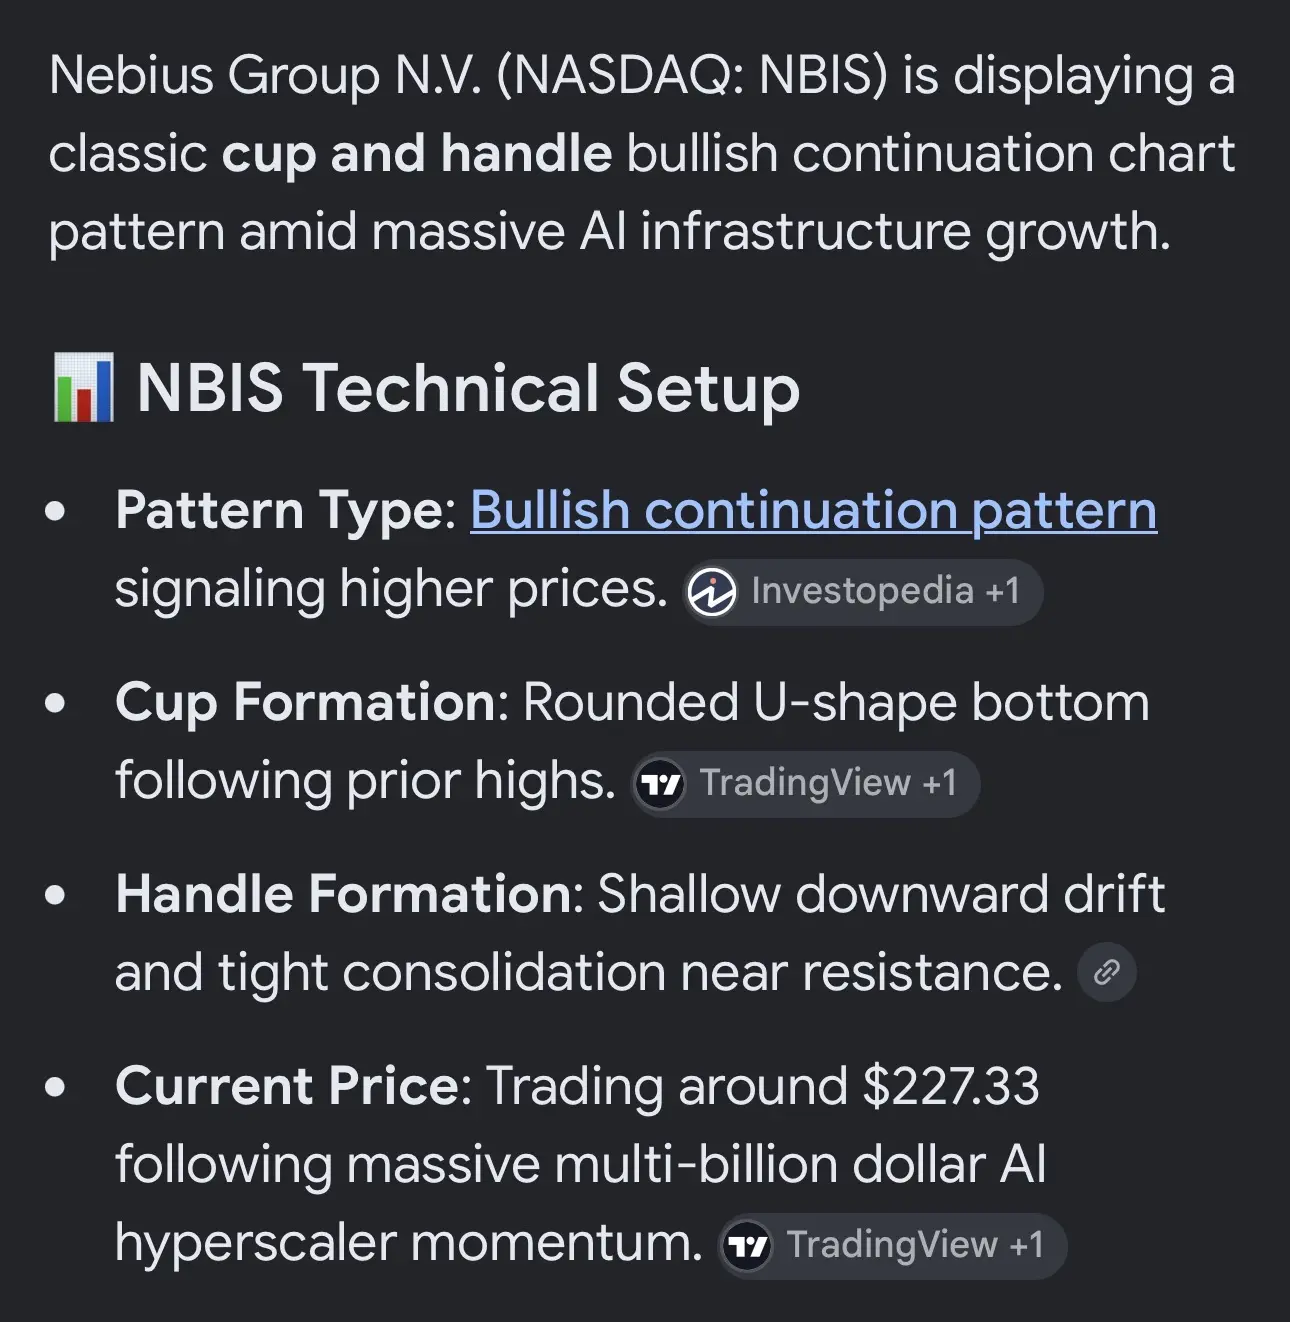
Task: Expand +1 sources in Cup Formation chip
Action: click(x=939, y=783)
